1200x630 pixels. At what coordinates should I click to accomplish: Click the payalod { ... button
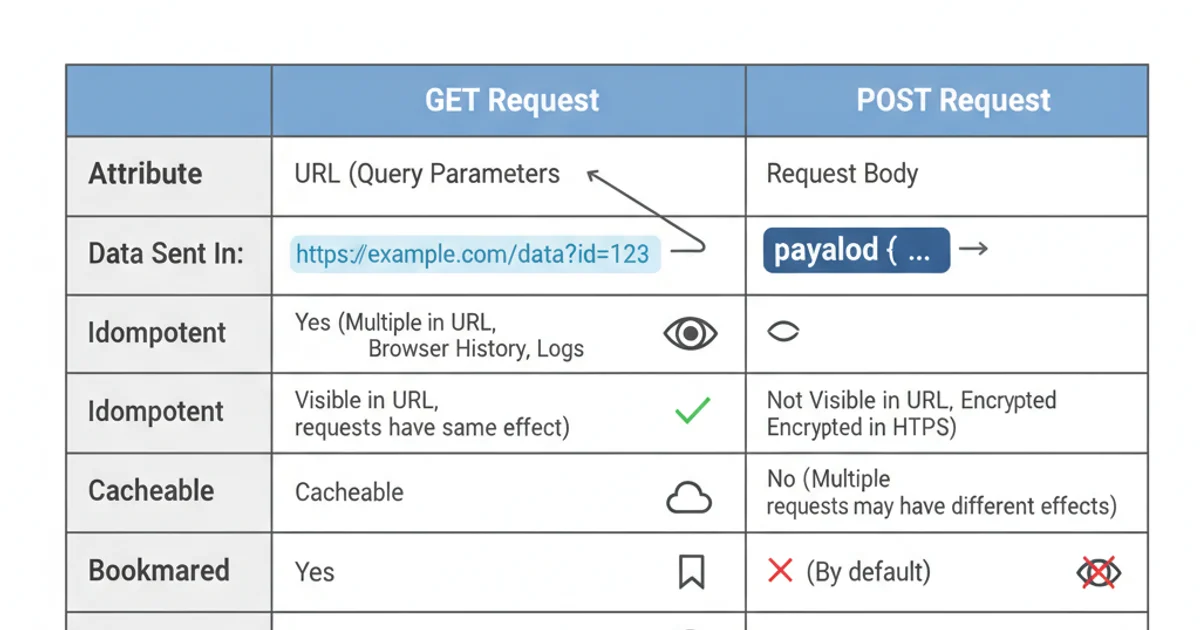coord(856,251)
